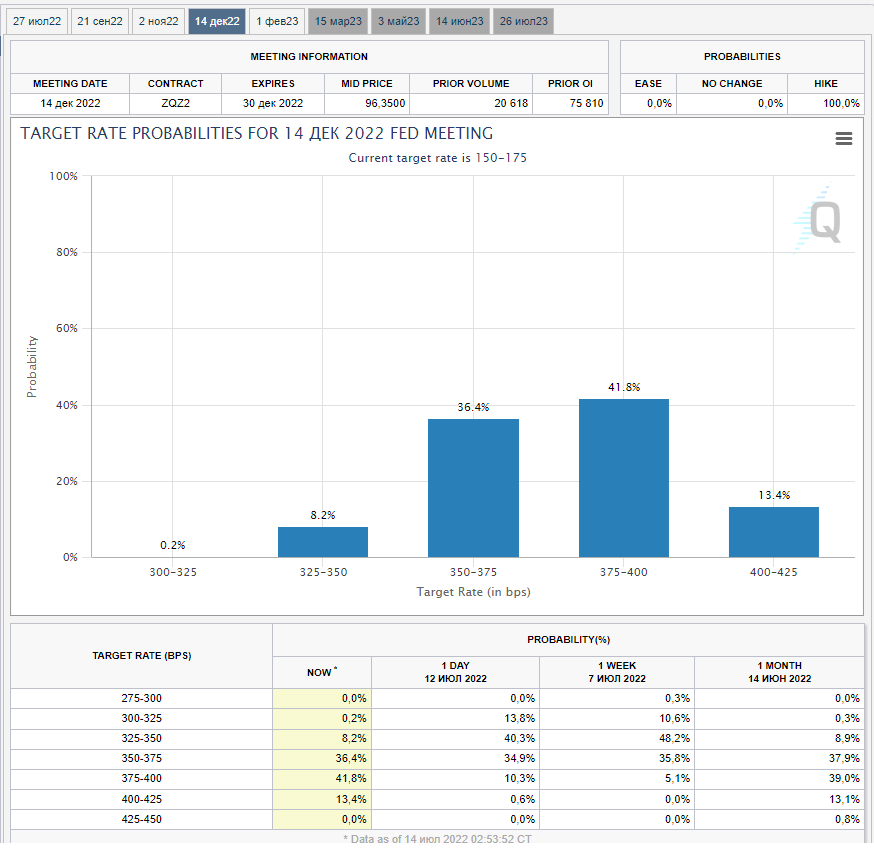Select the 325-350 bar at 8.2%
Viewport: 874px width, 848px height.
point(323,542)
